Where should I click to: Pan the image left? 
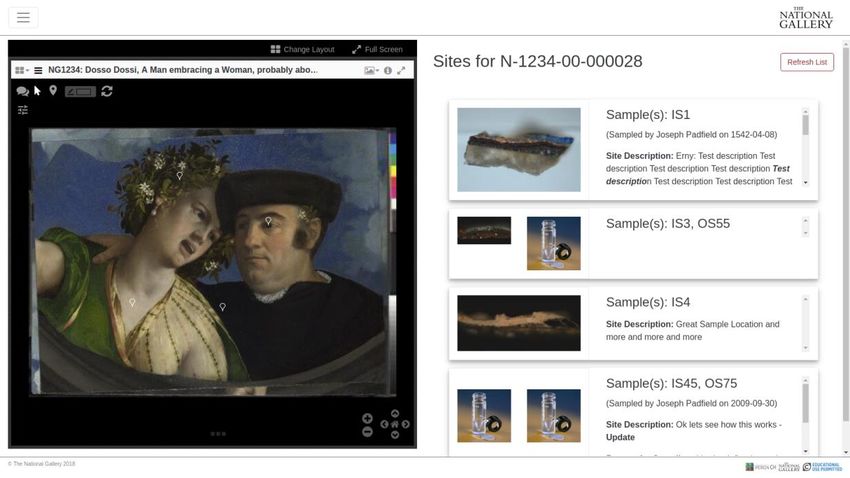(x=384, y=424)
